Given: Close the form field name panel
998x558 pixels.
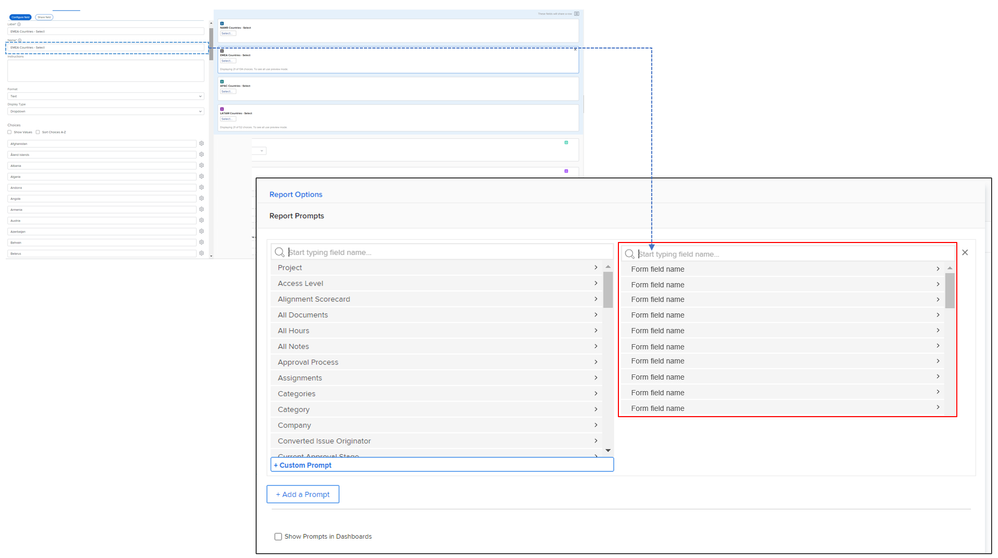Looking at the screenshot, I should pyautogui.click(x=965, y=253).
